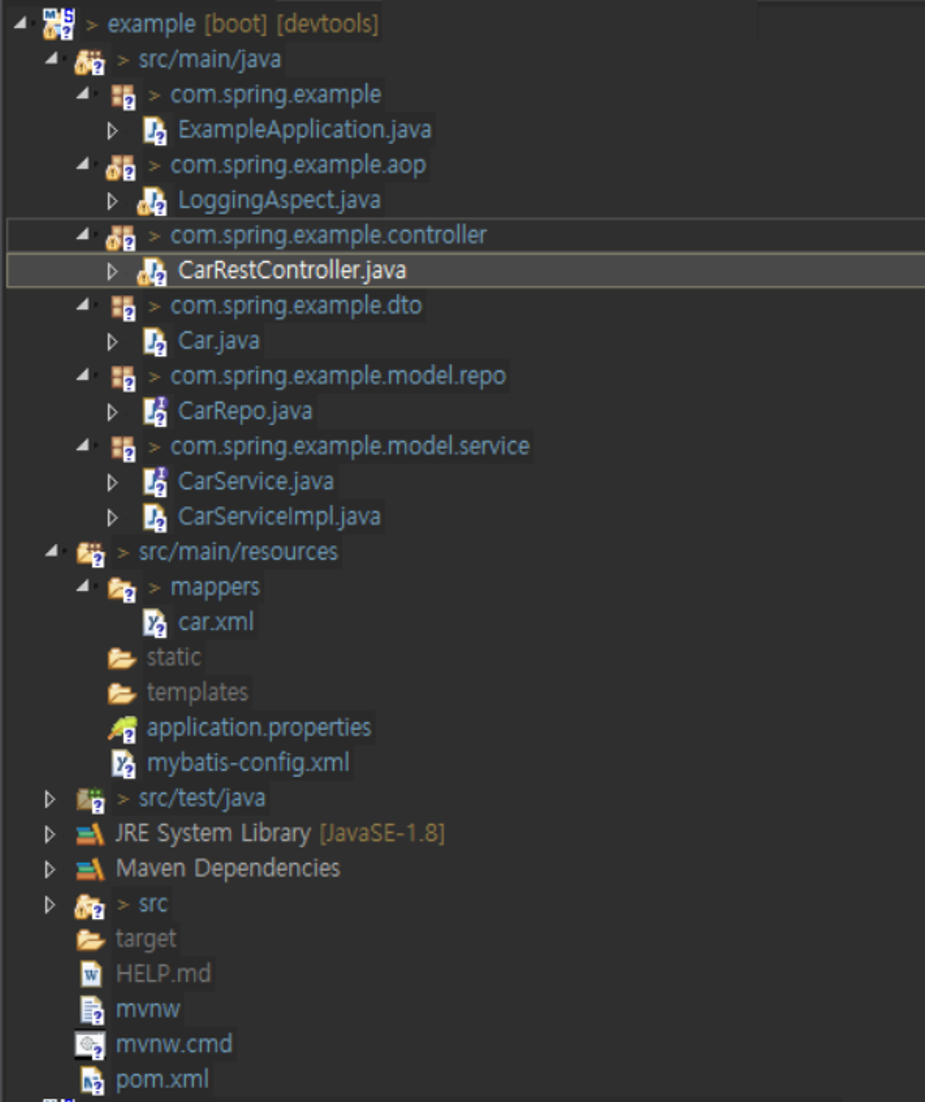Select the "CarService.java" file name
Image resolution: width=925 pixels, height=1102 pixels.
[x=256, y=481]
